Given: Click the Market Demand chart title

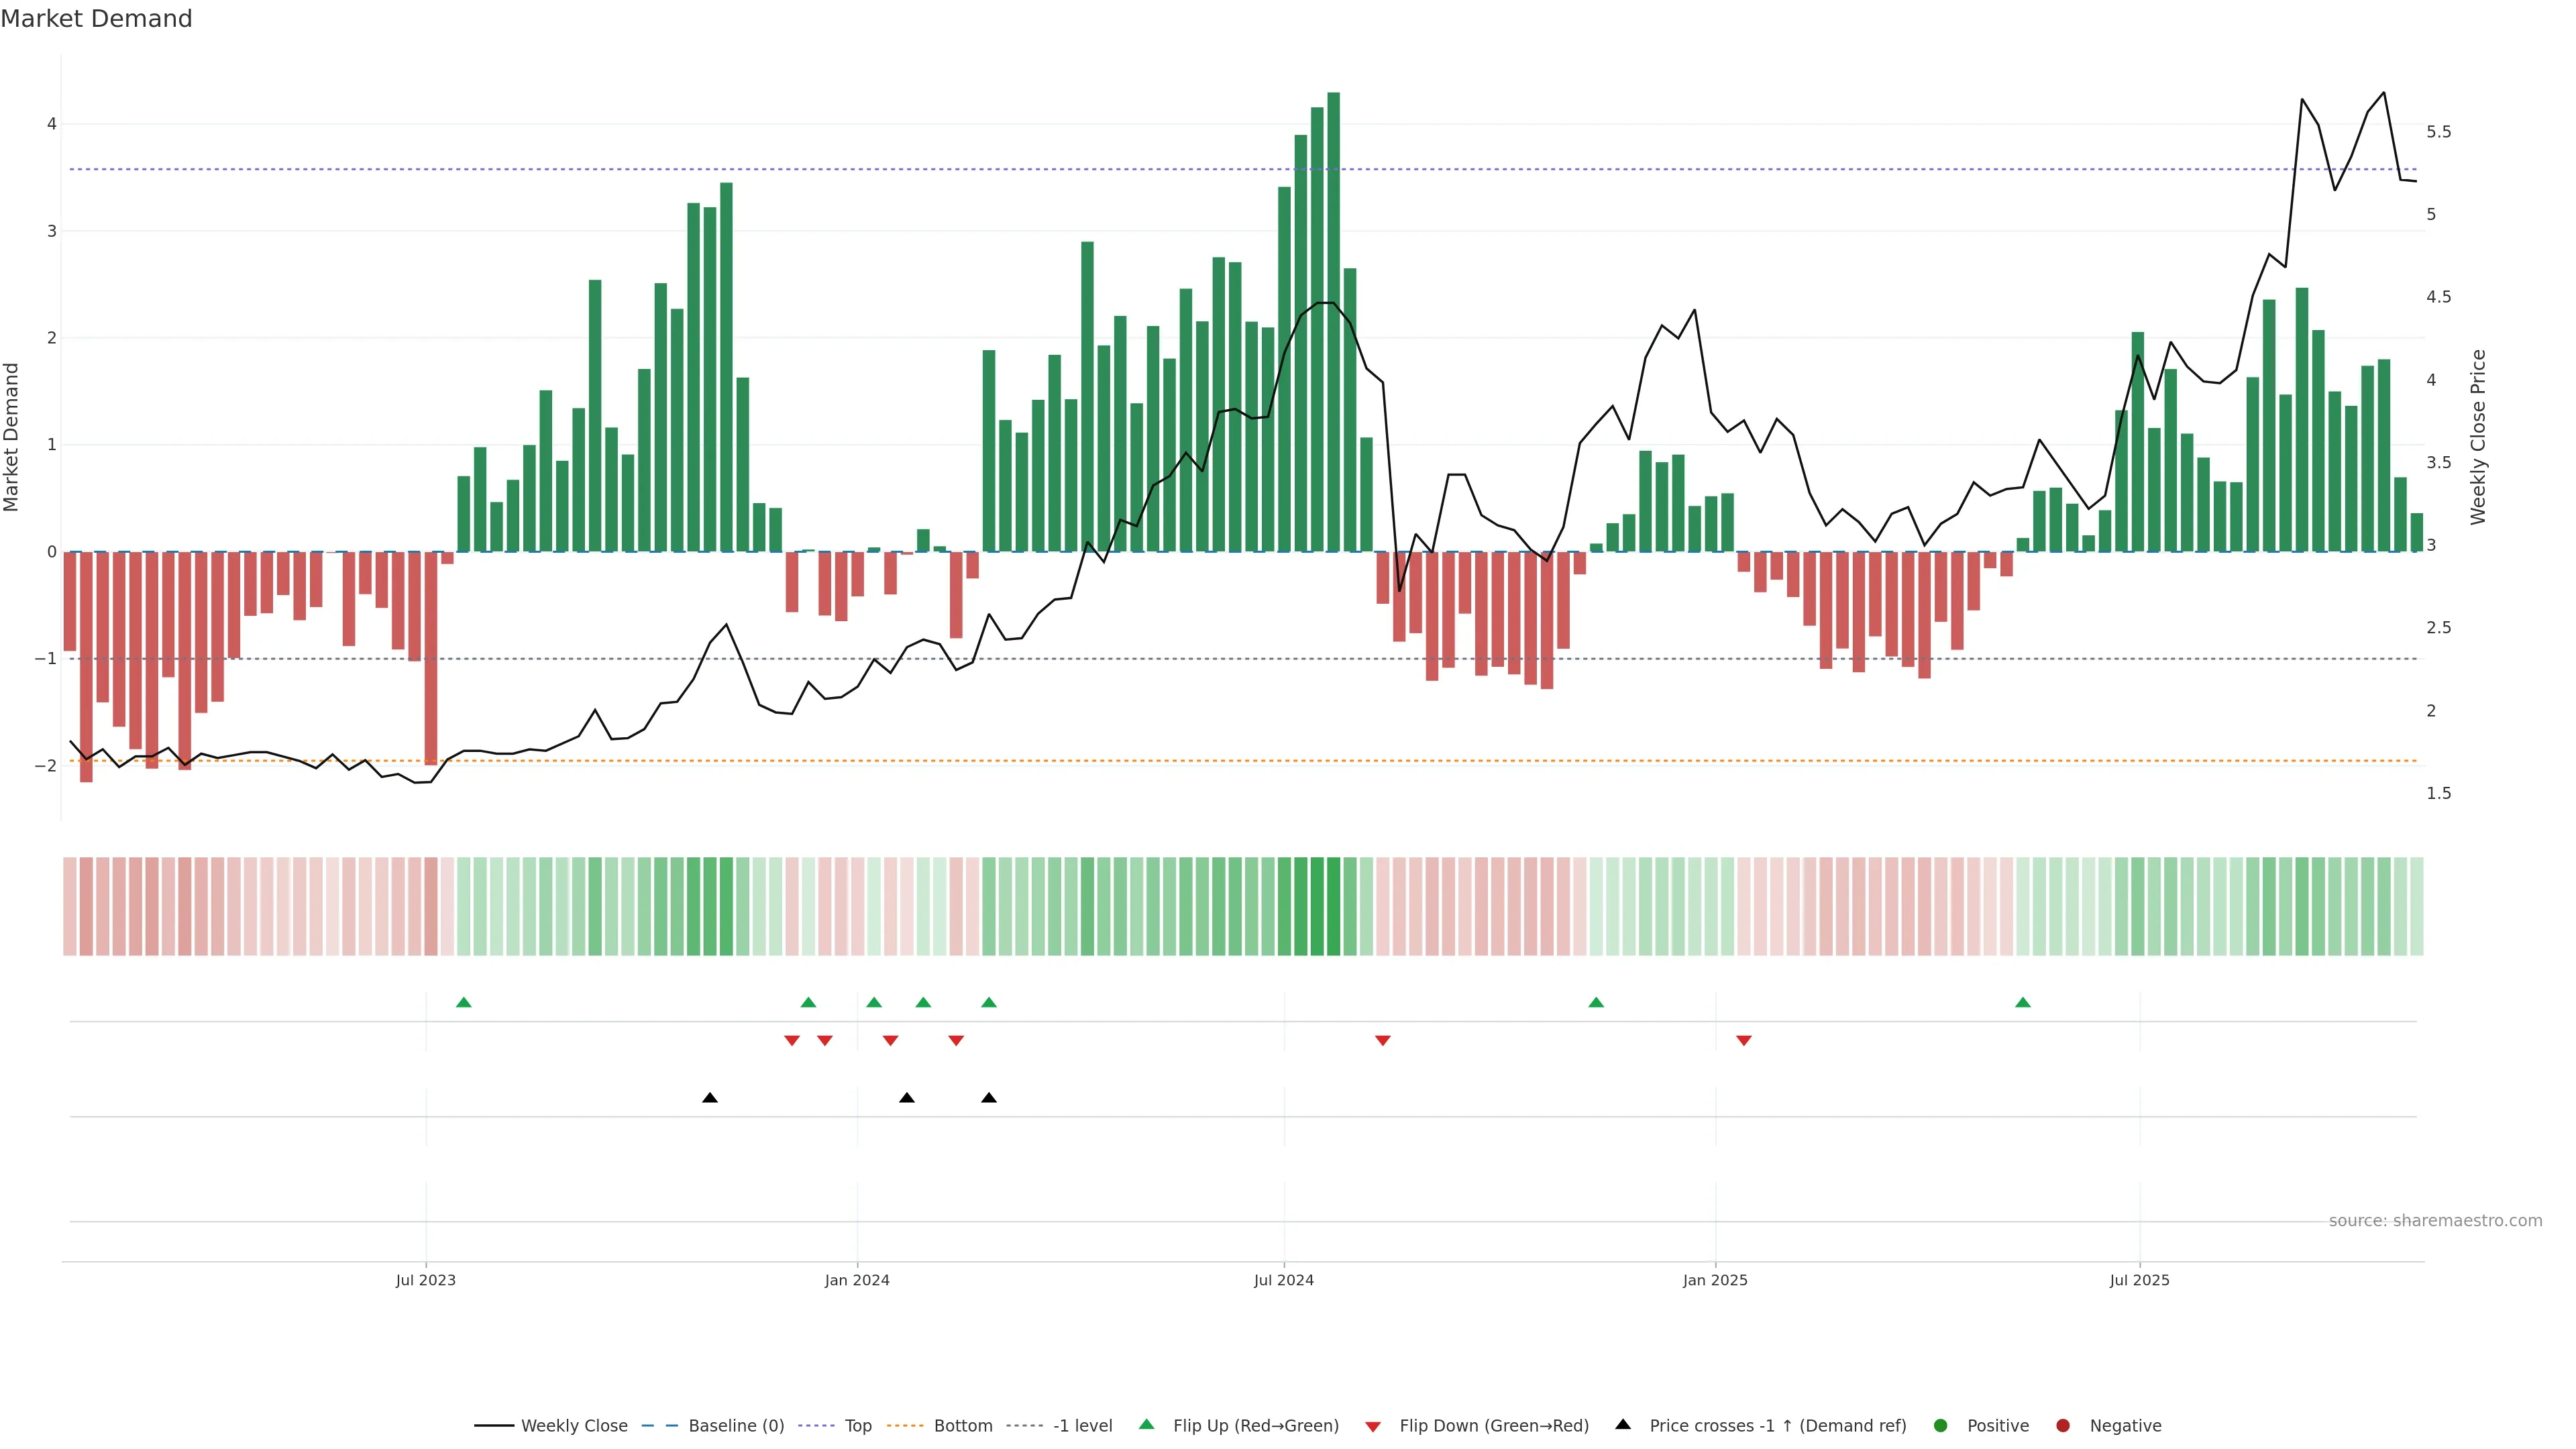Looking at the screenshot, I should click(96, 19).
